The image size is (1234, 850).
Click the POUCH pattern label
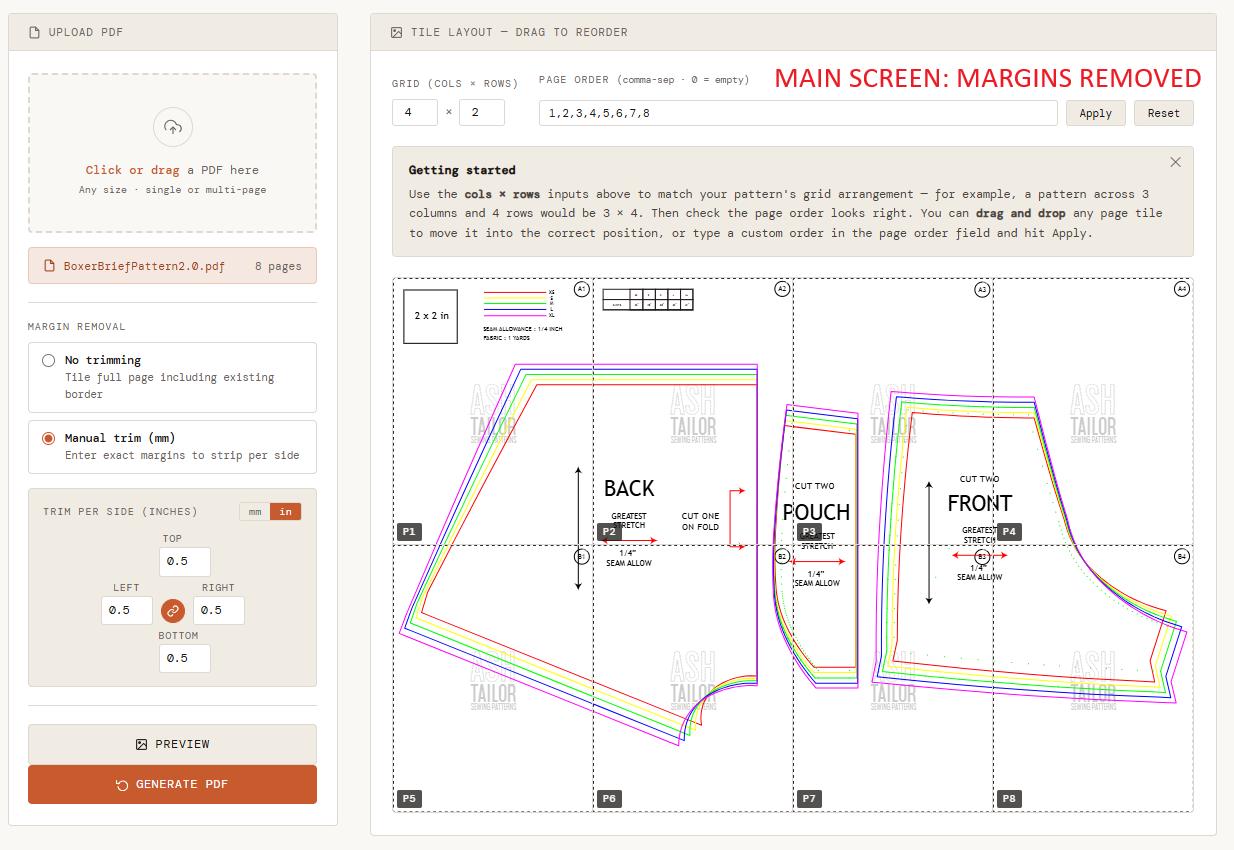coord(816,512)
